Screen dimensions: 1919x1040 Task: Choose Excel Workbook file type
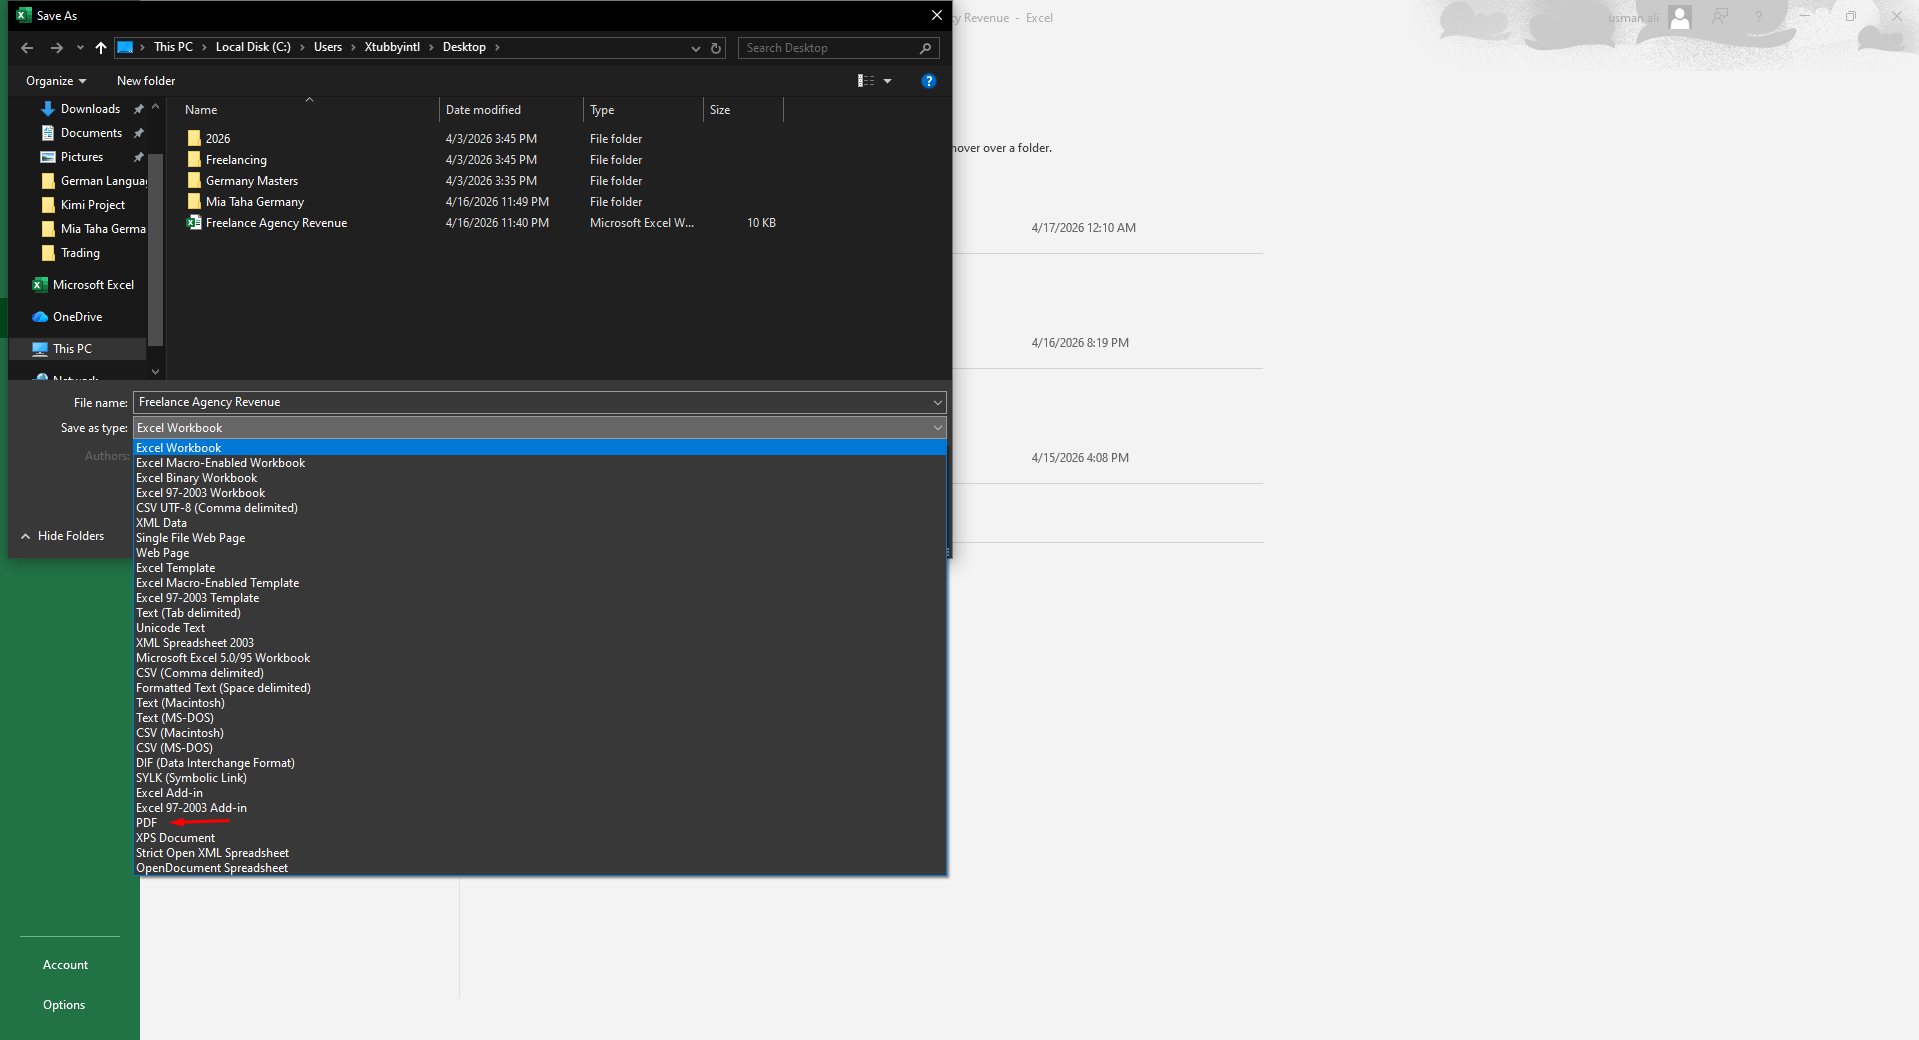[540, 448]
